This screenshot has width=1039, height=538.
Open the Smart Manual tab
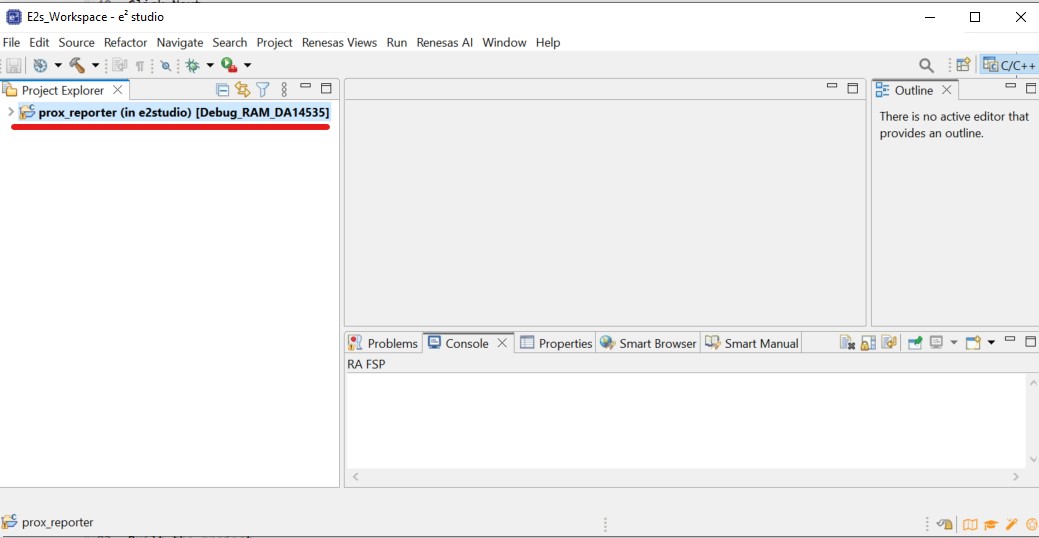pyautogui.click(x=751, y=343)
